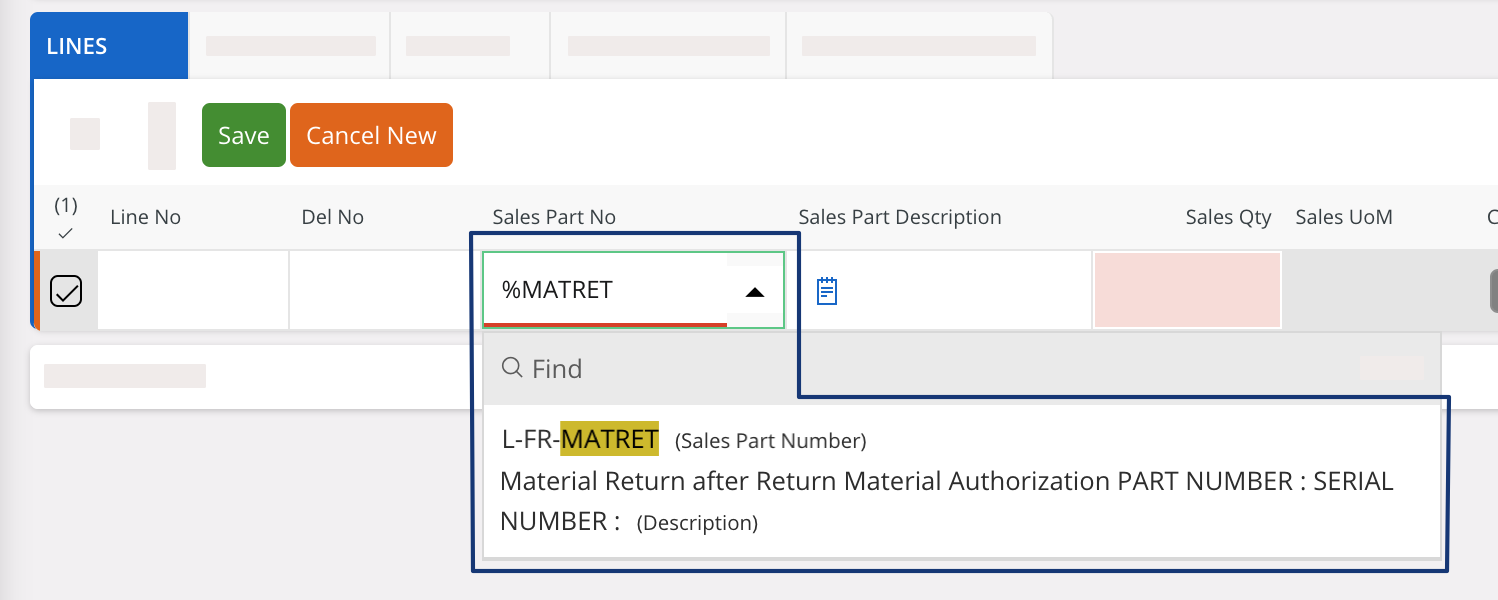Click the empty Line No cell
Image resolution: width=1498 pixels, height=600 pixels.
[193, 291]
